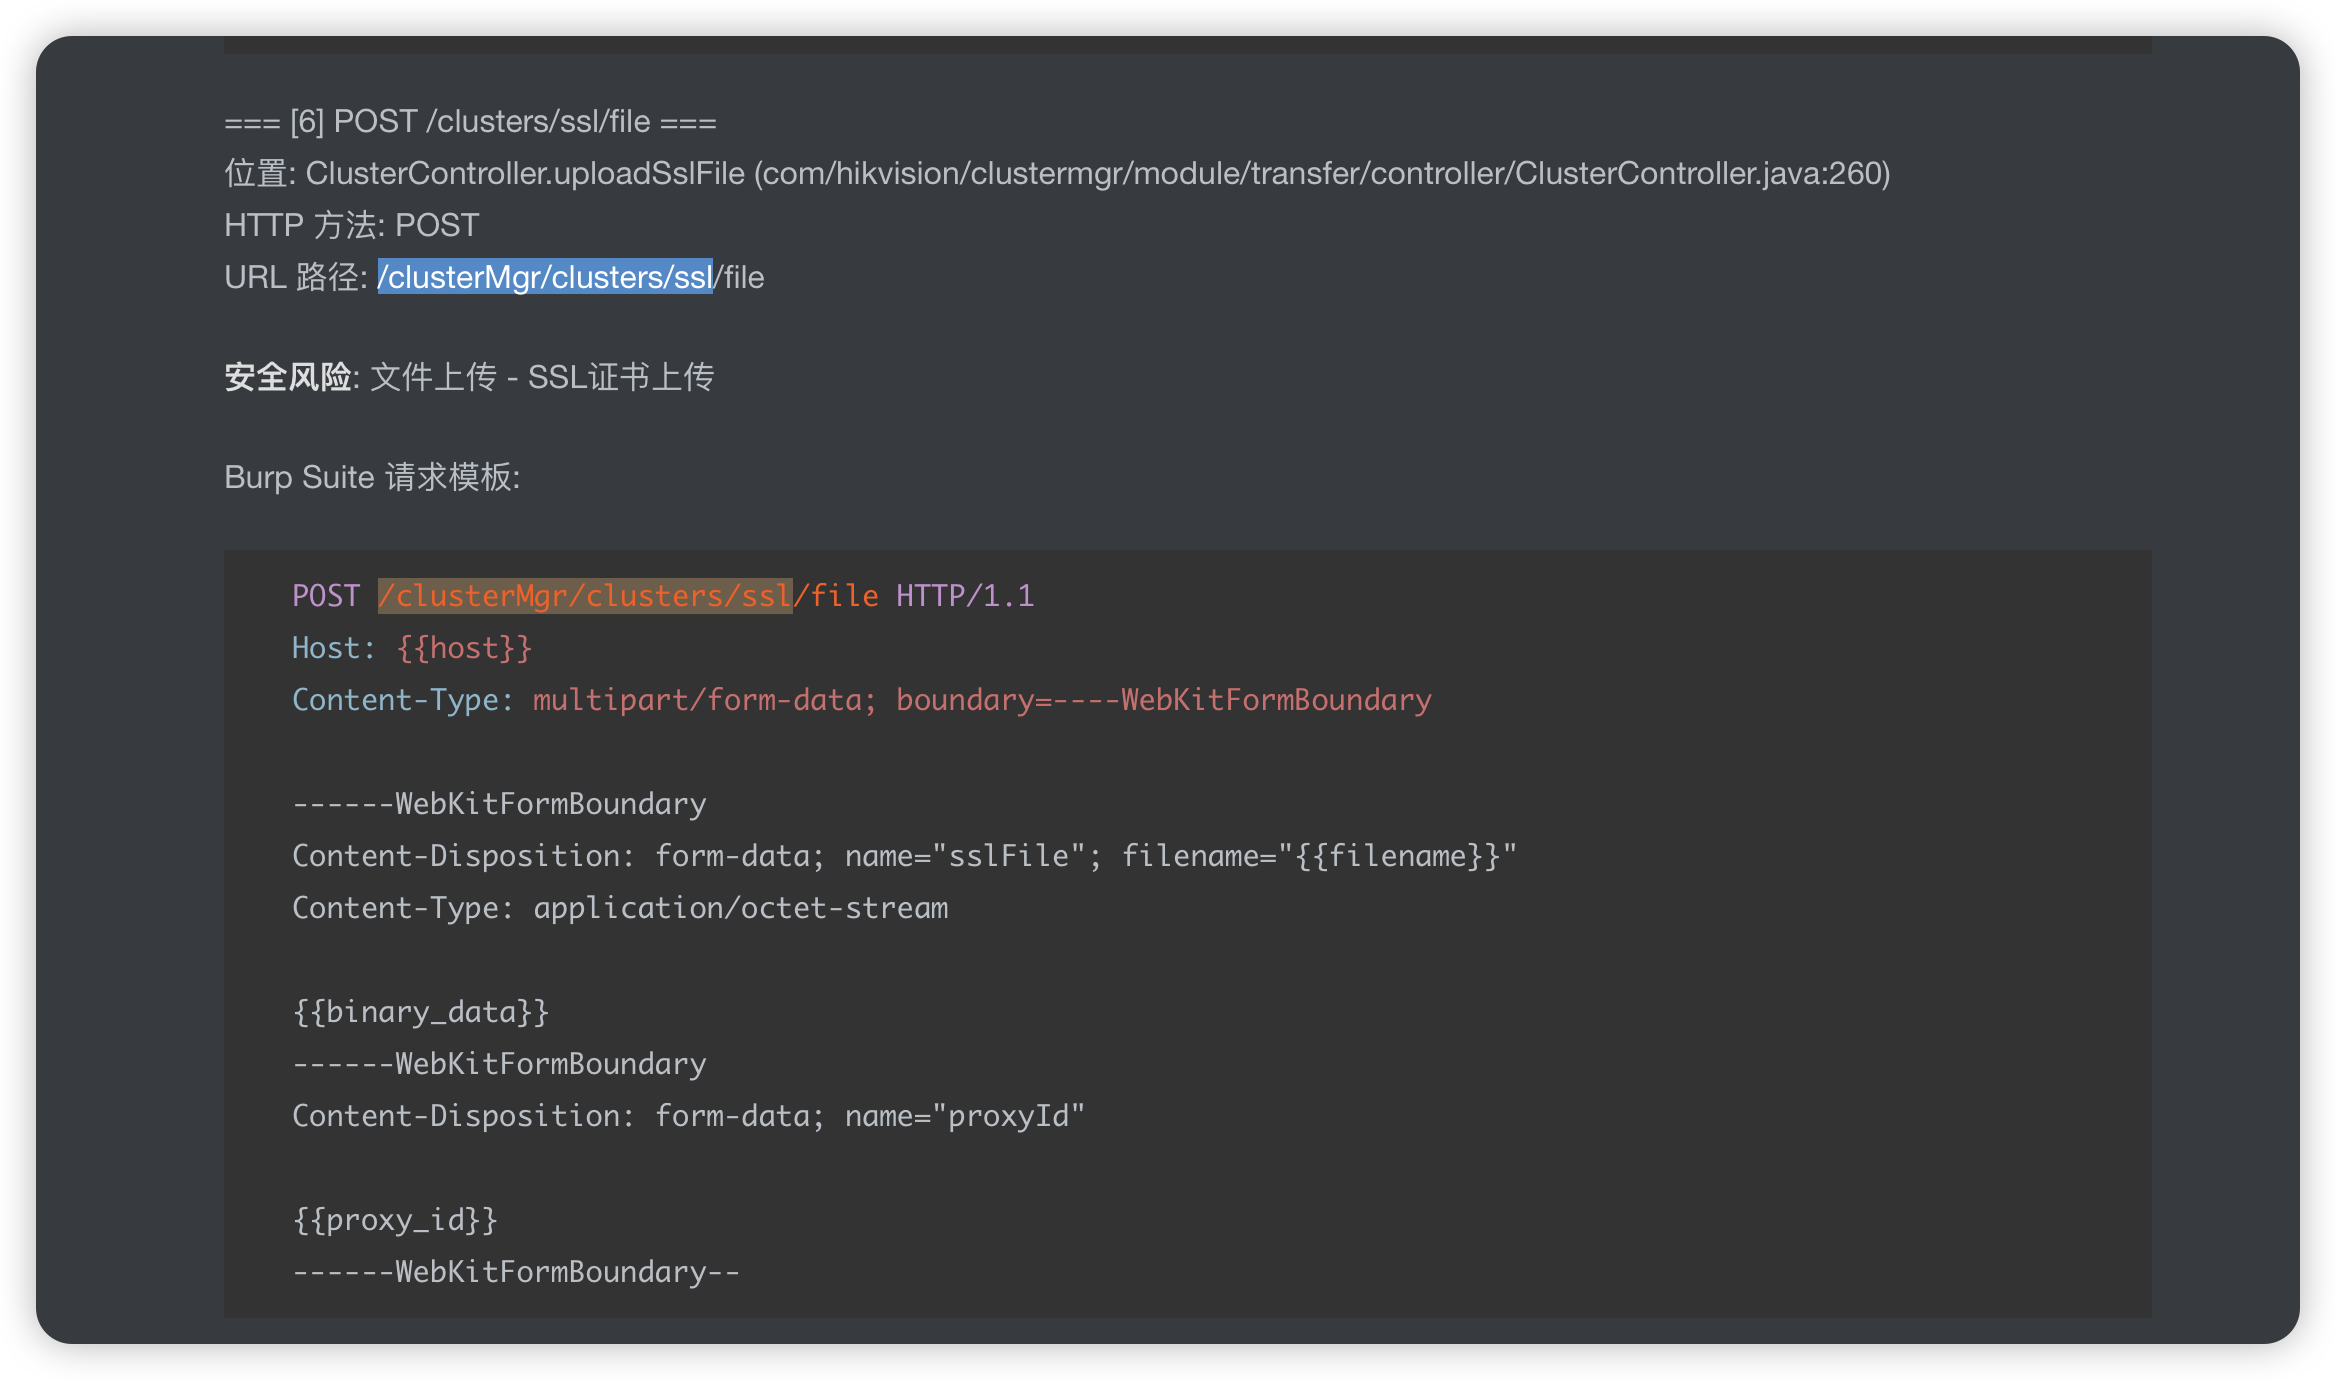
Task: Click 'HTTP/1.1' in the request line
Action: point(965,596)
